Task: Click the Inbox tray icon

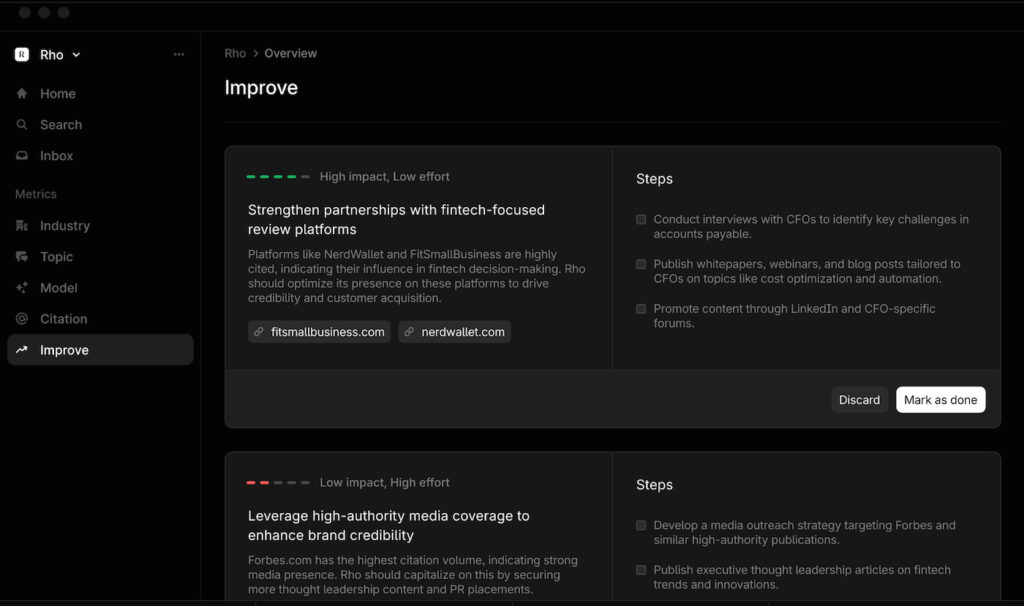Action: 22,155
